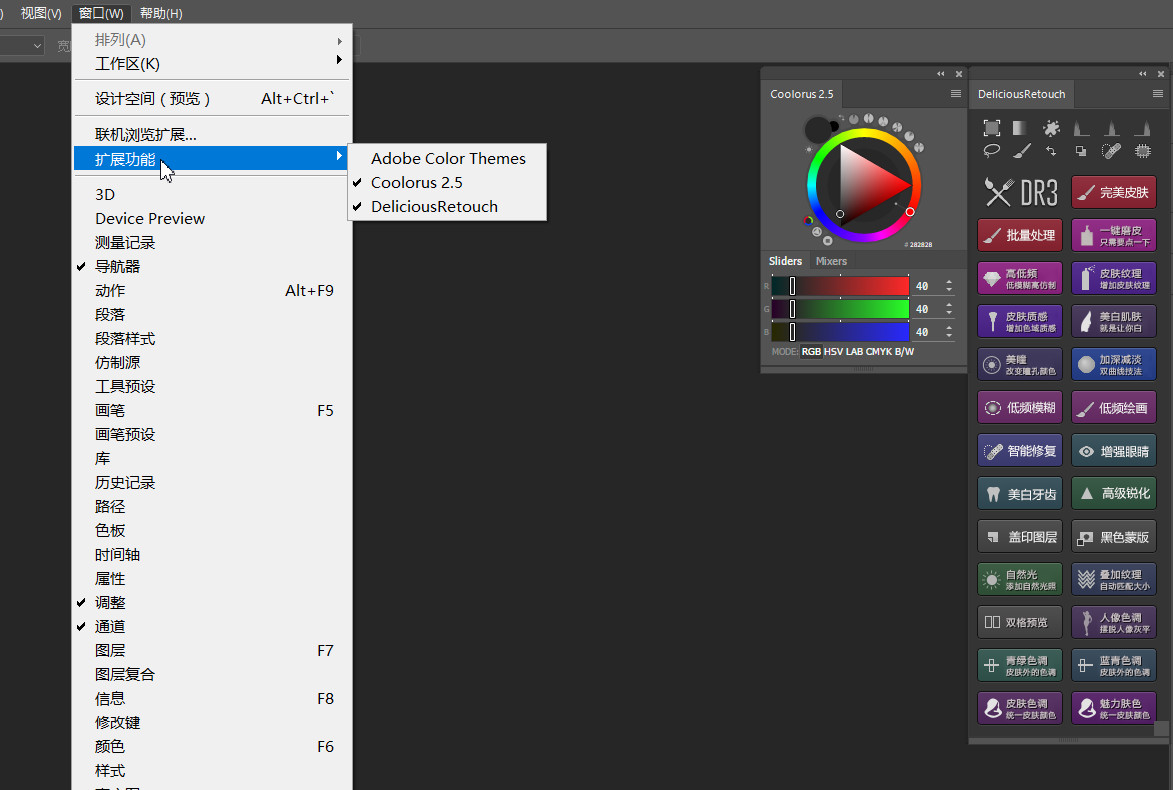This screenshot has height=790, width=1173.
Task: Select the gradient tool icon in DeliciousRetouch
Action: coord(1020,128)
